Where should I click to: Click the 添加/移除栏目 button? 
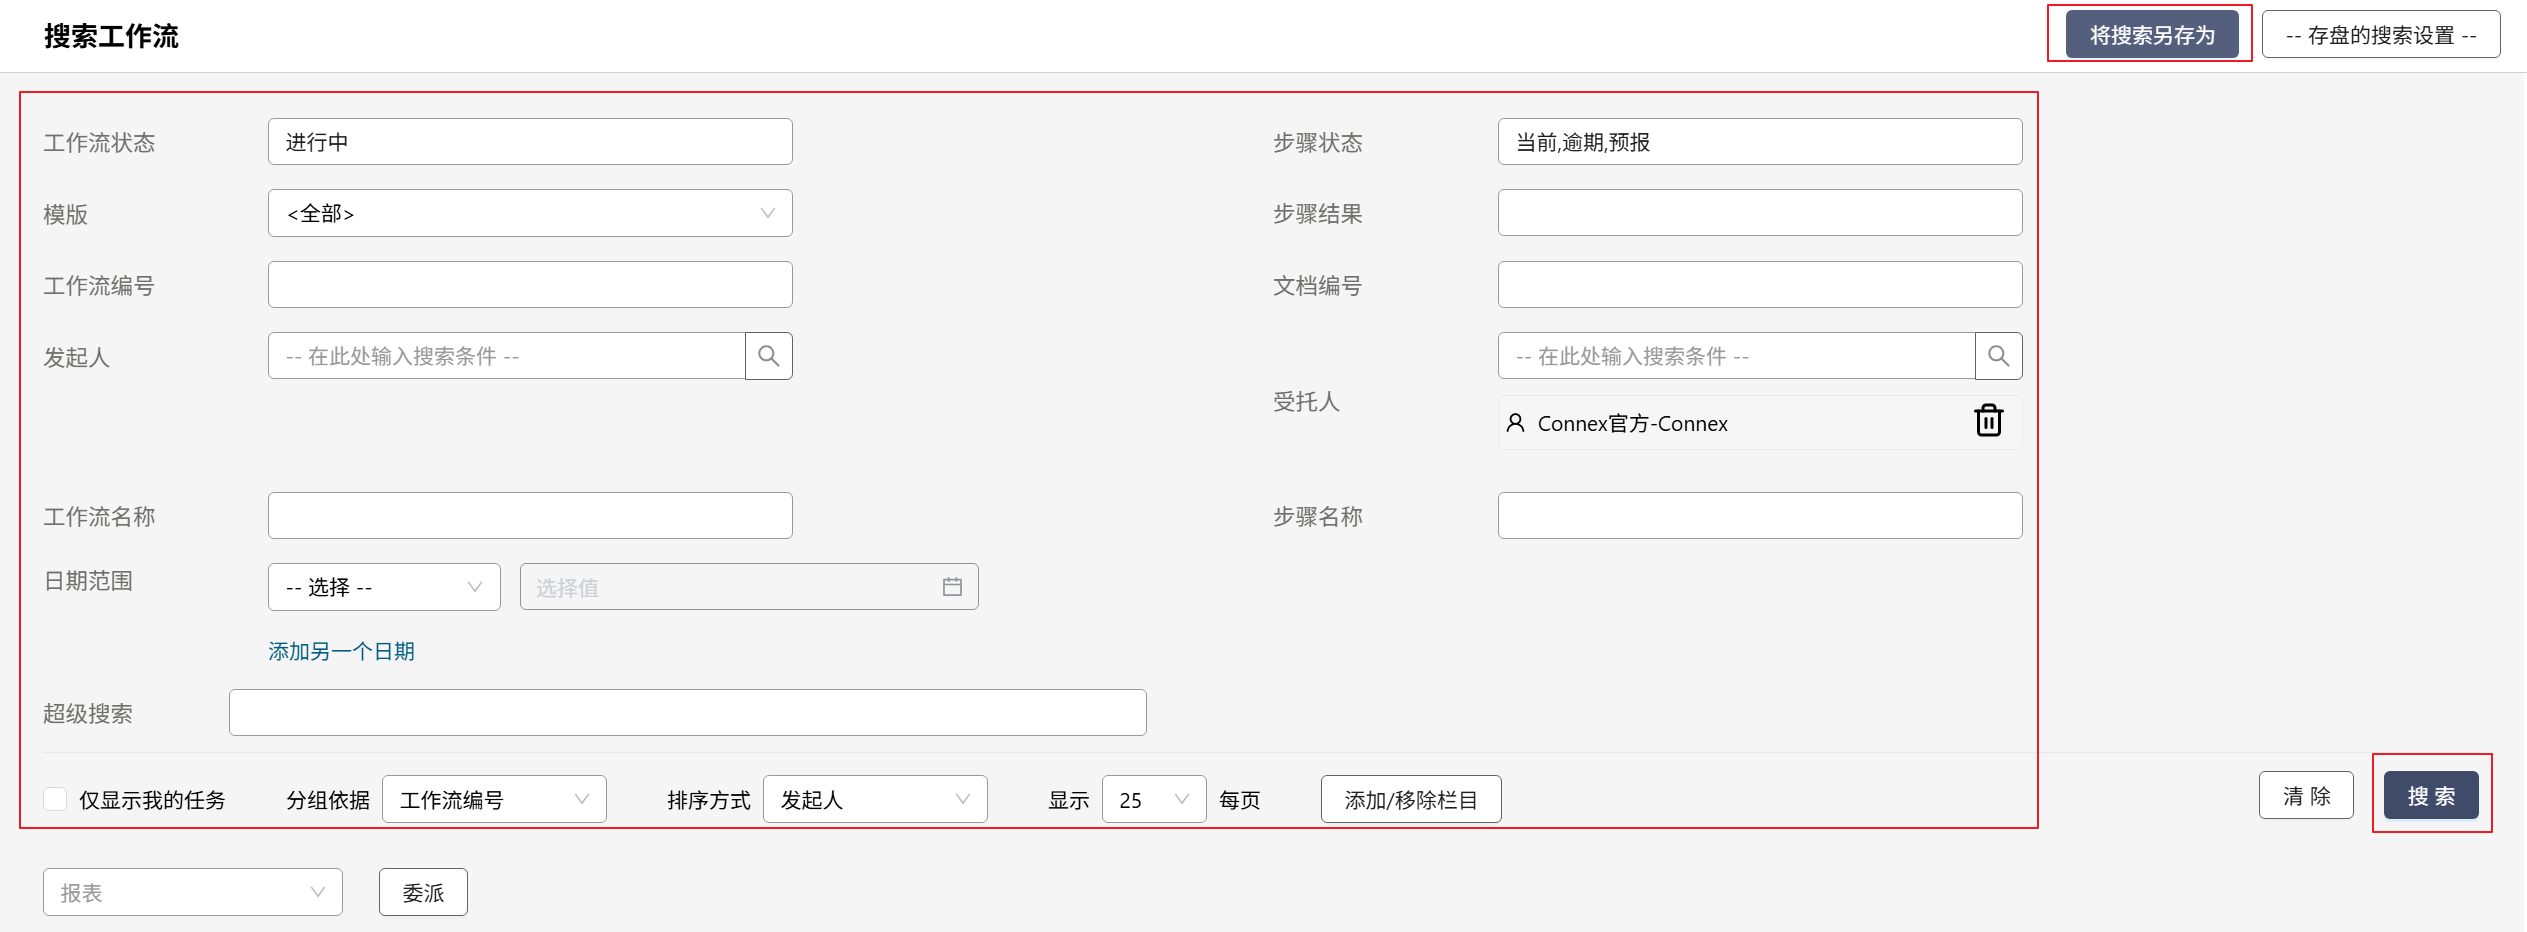(x=1410, y=799)
